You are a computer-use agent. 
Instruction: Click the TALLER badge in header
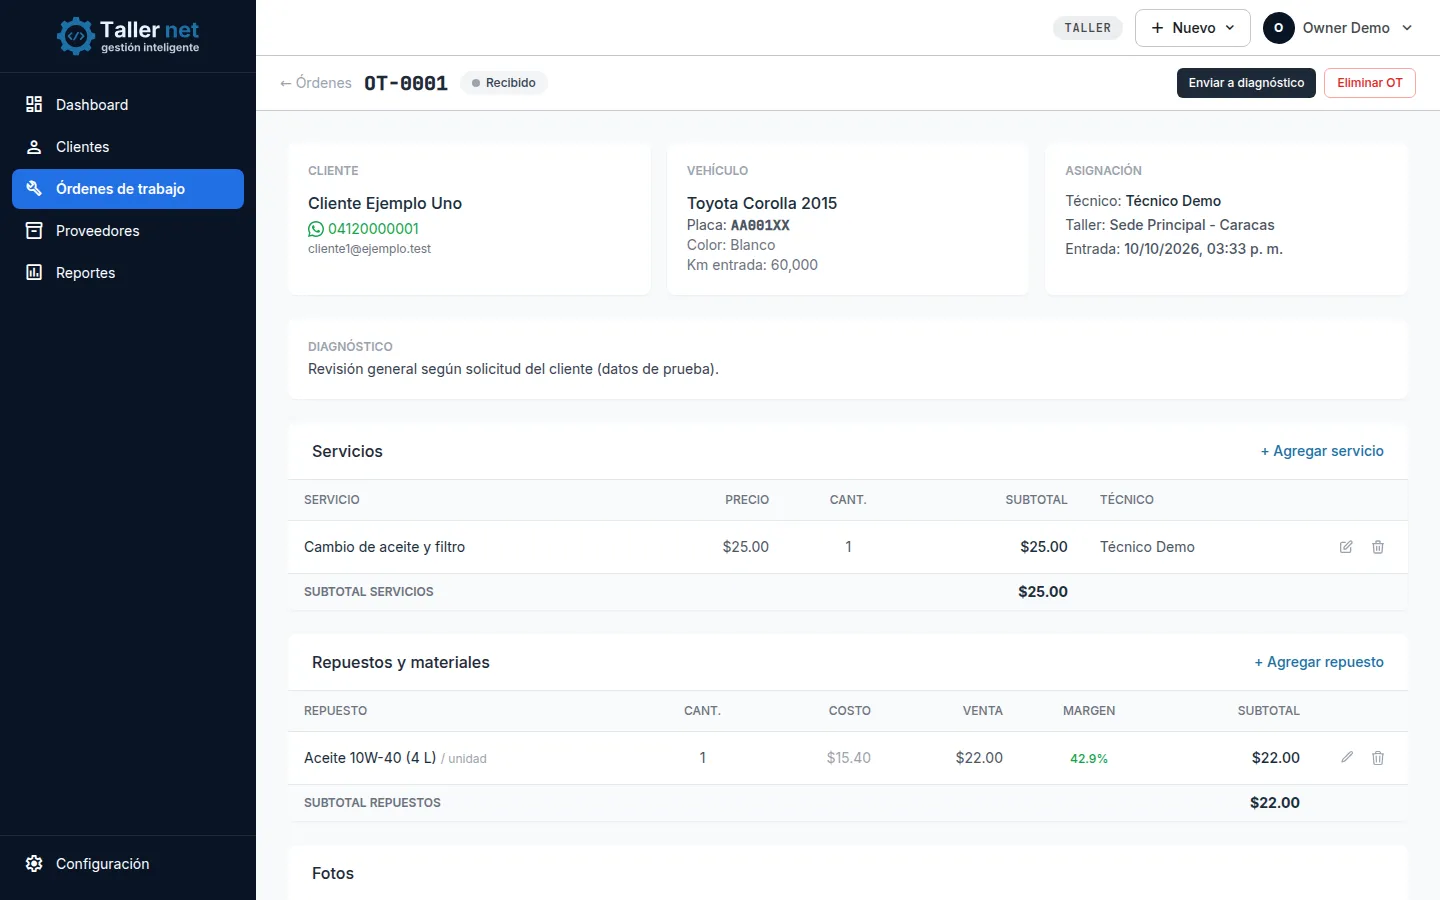1088,28
